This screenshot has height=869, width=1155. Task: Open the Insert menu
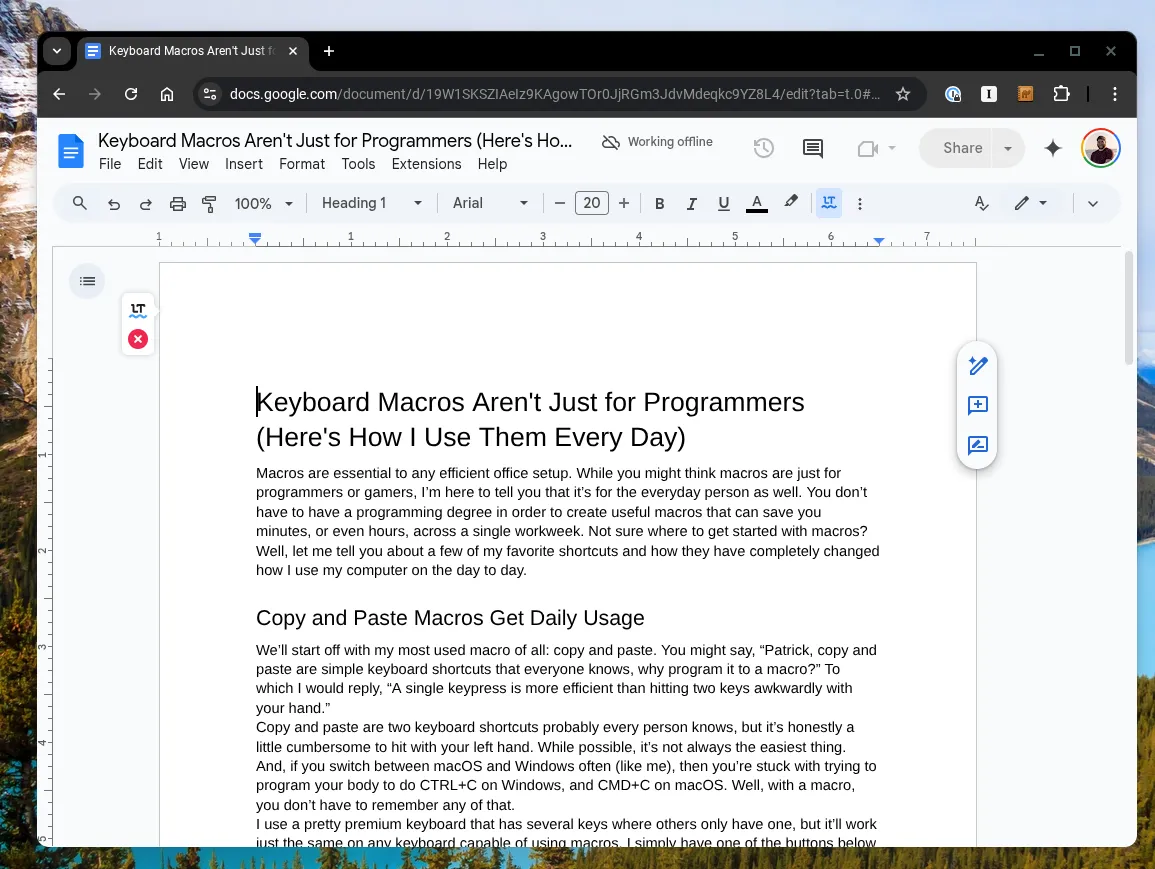244,164
